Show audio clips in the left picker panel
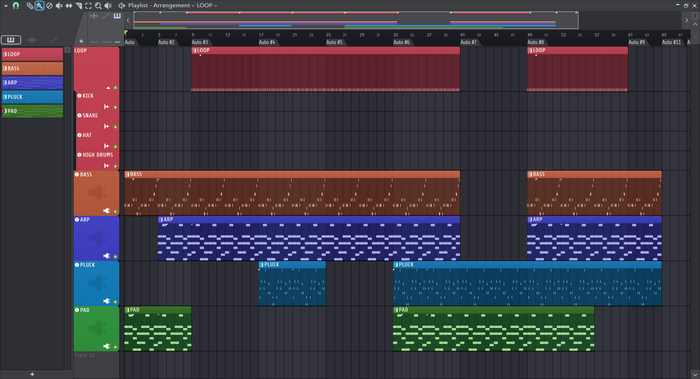This screenshot has height=379, width=700. pyautogui.click(x=32, y=40)
